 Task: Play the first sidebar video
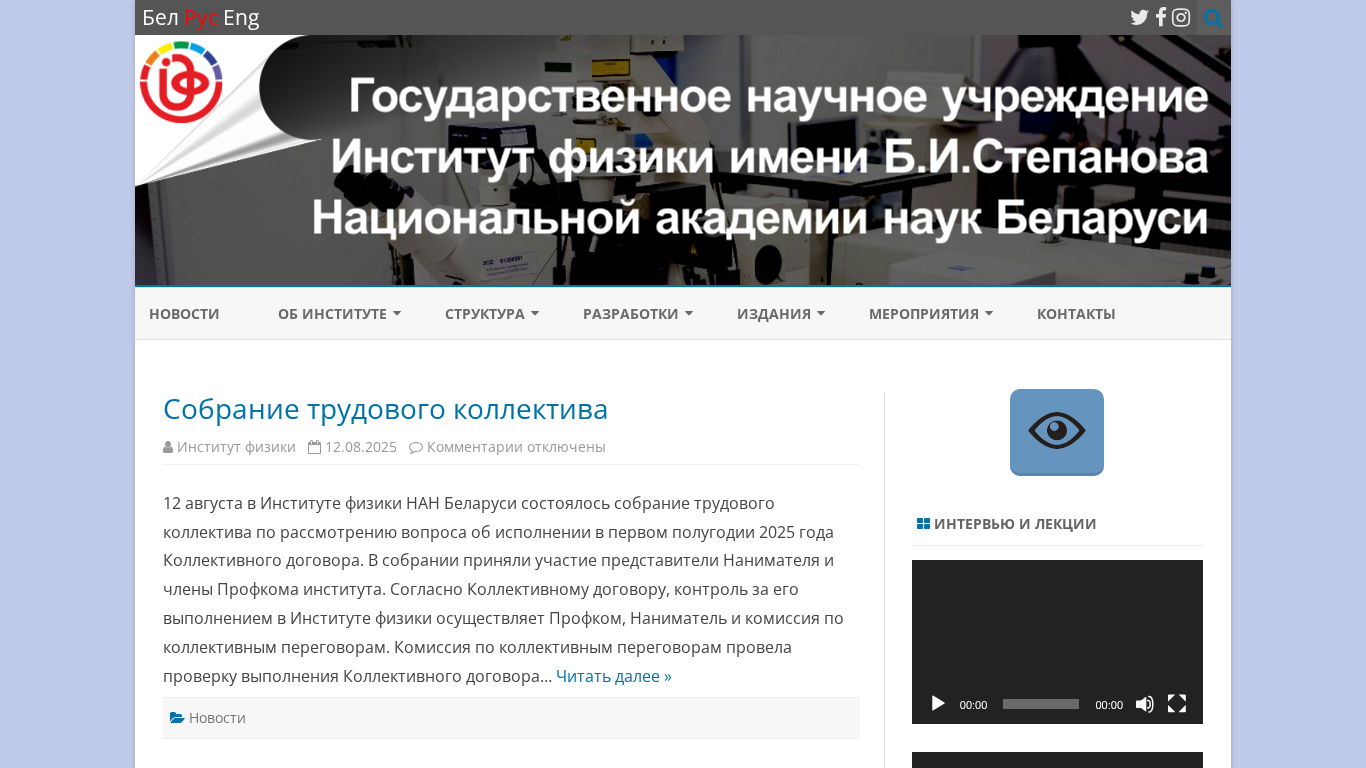(x=938, y=704)
